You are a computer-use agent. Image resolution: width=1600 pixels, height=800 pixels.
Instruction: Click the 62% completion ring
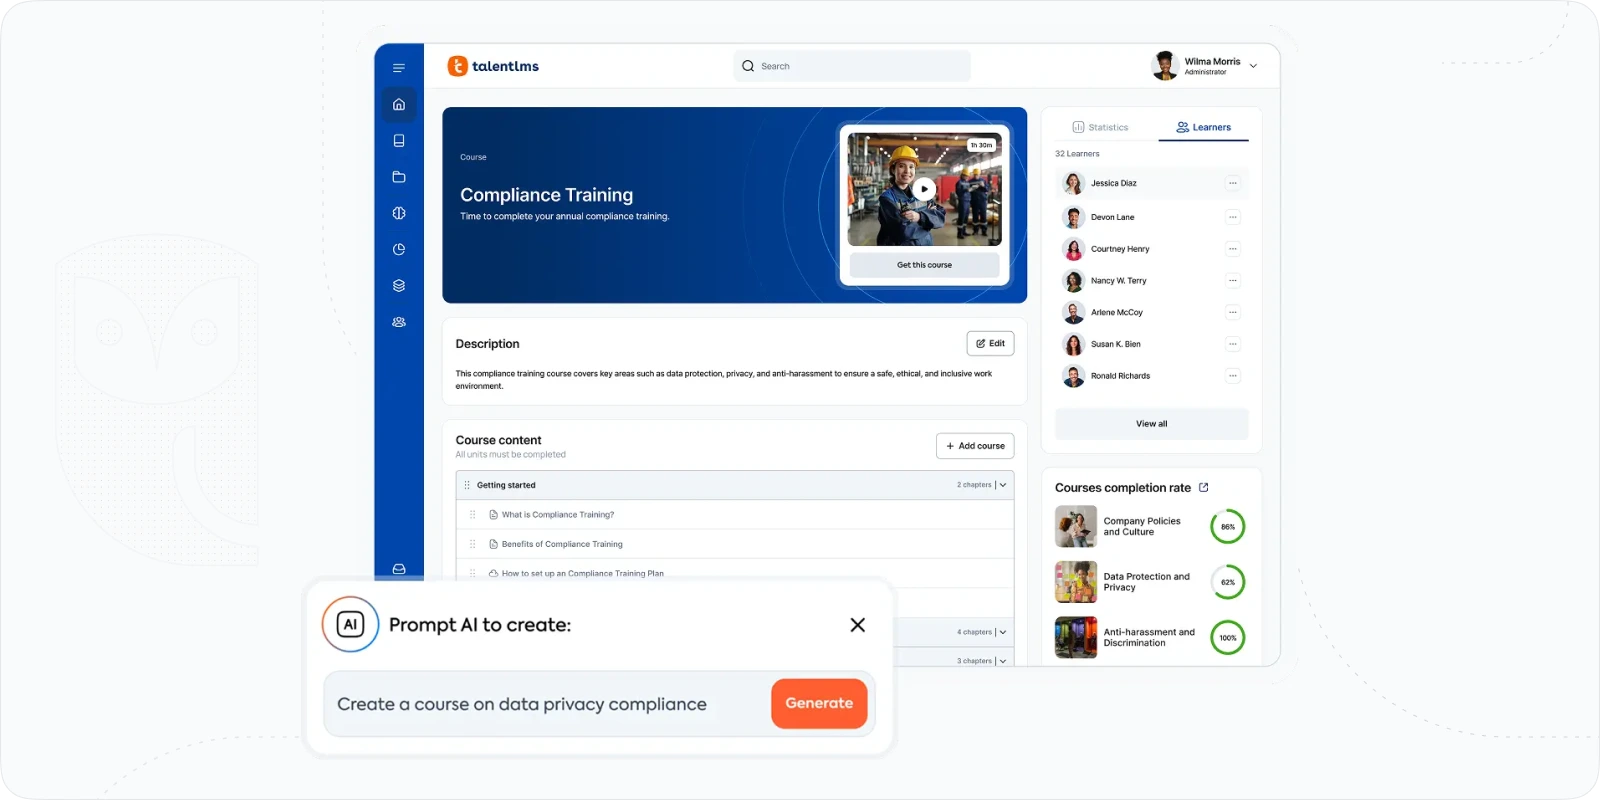(1228, 582)
